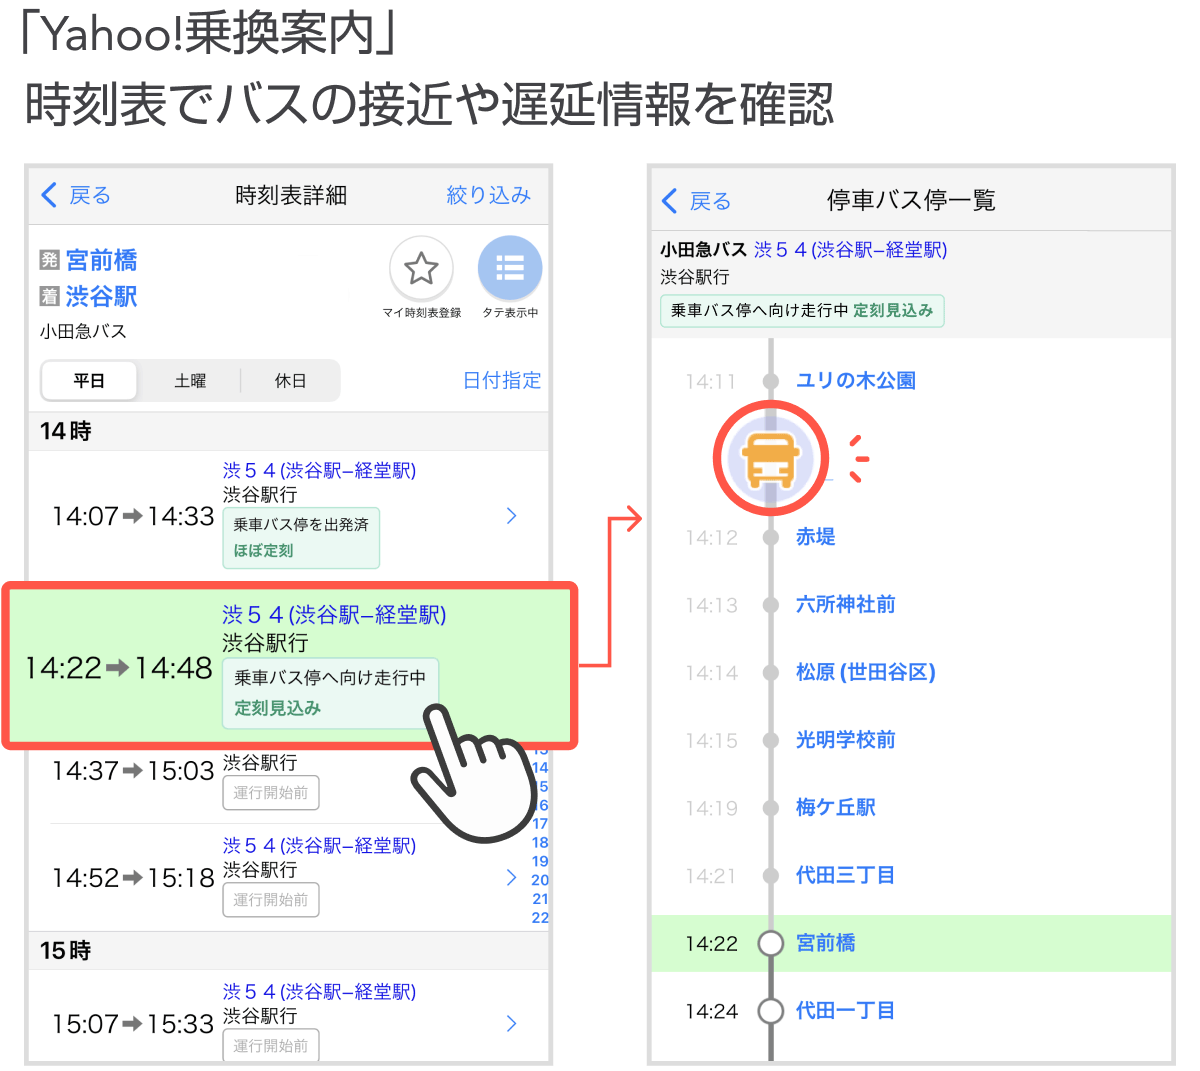Open 六所神社前 stop
The height and width of the screenshot is (1071, 1200).
pos(846,604)
